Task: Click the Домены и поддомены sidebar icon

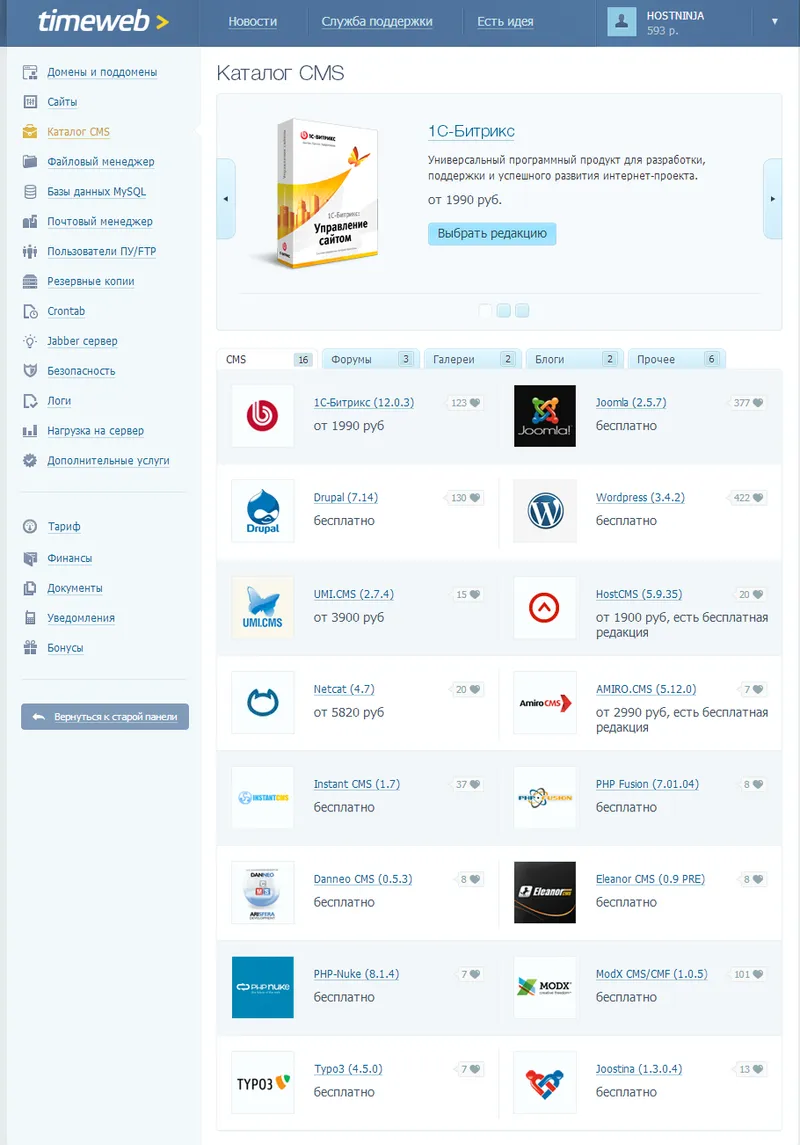Action: click(x=30, y=72)
